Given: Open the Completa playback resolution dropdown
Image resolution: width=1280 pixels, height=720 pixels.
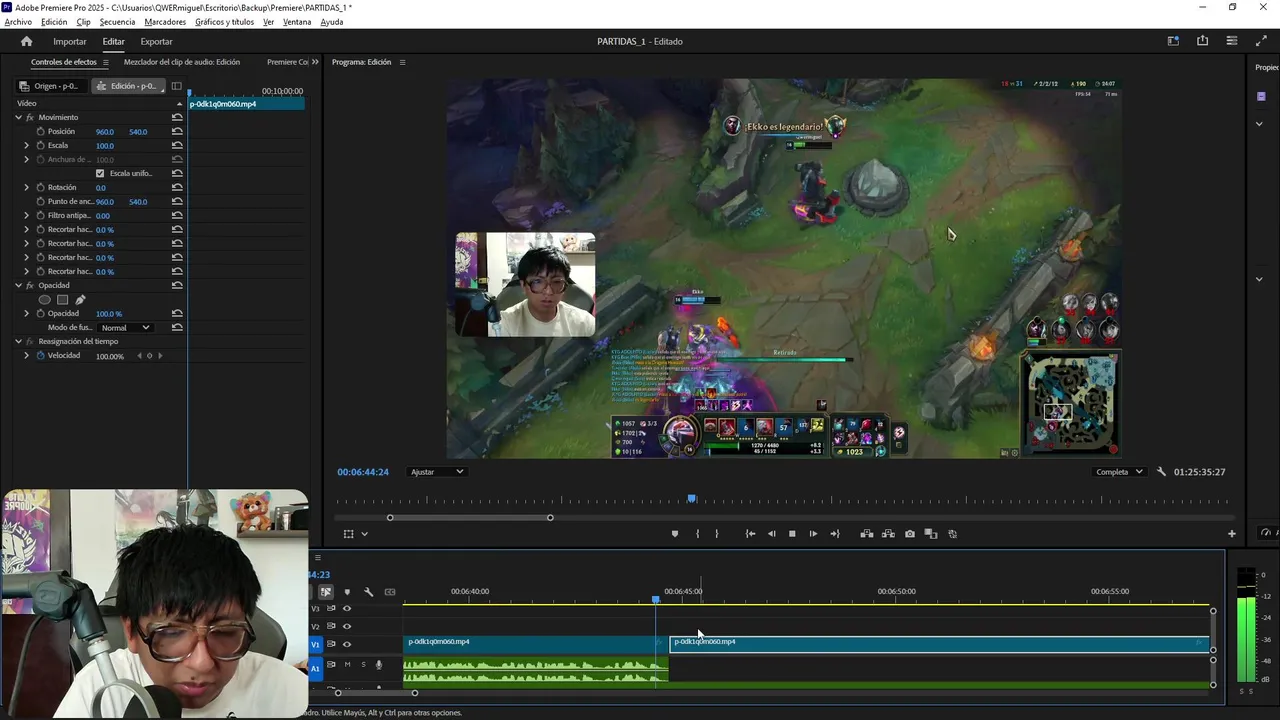Looking at the screenshot, I should click(1119, 472).
